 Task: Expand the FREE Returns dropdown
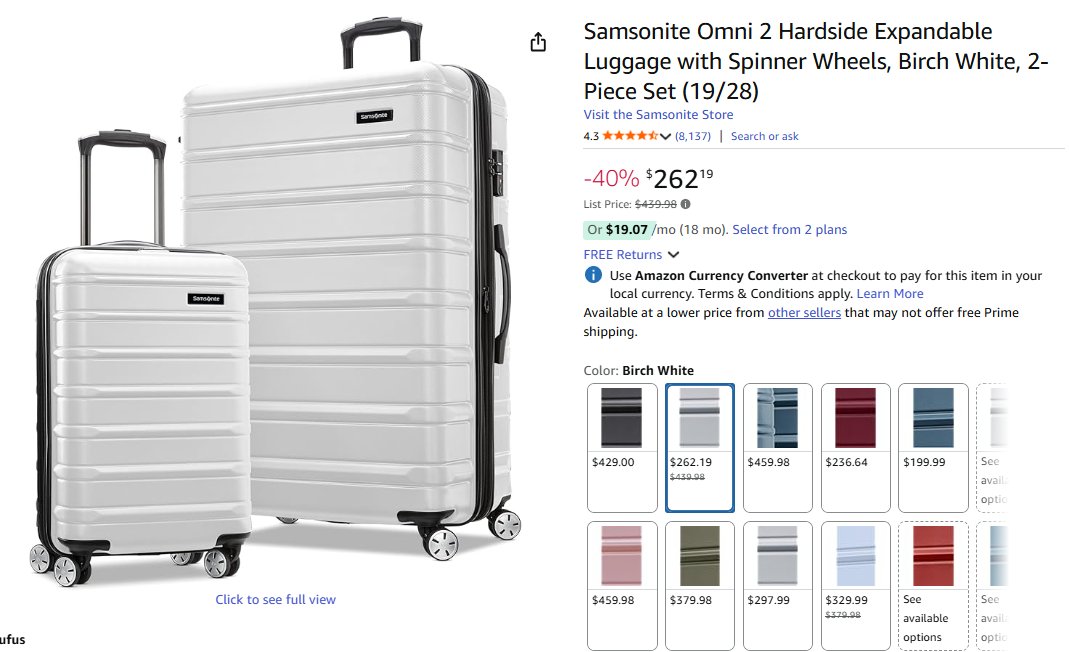point(673,255)
